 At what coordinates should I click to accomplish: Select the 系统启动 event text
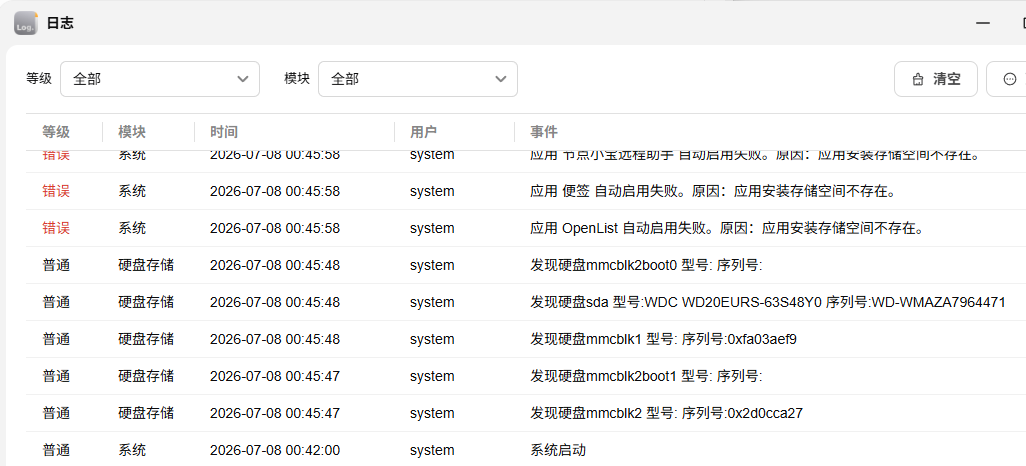pos(557,450)
